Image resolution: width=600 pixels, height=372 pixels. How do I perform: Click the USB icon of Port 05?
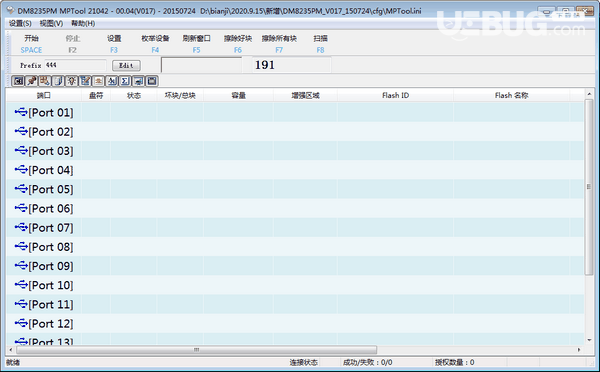tap(21, 188)
